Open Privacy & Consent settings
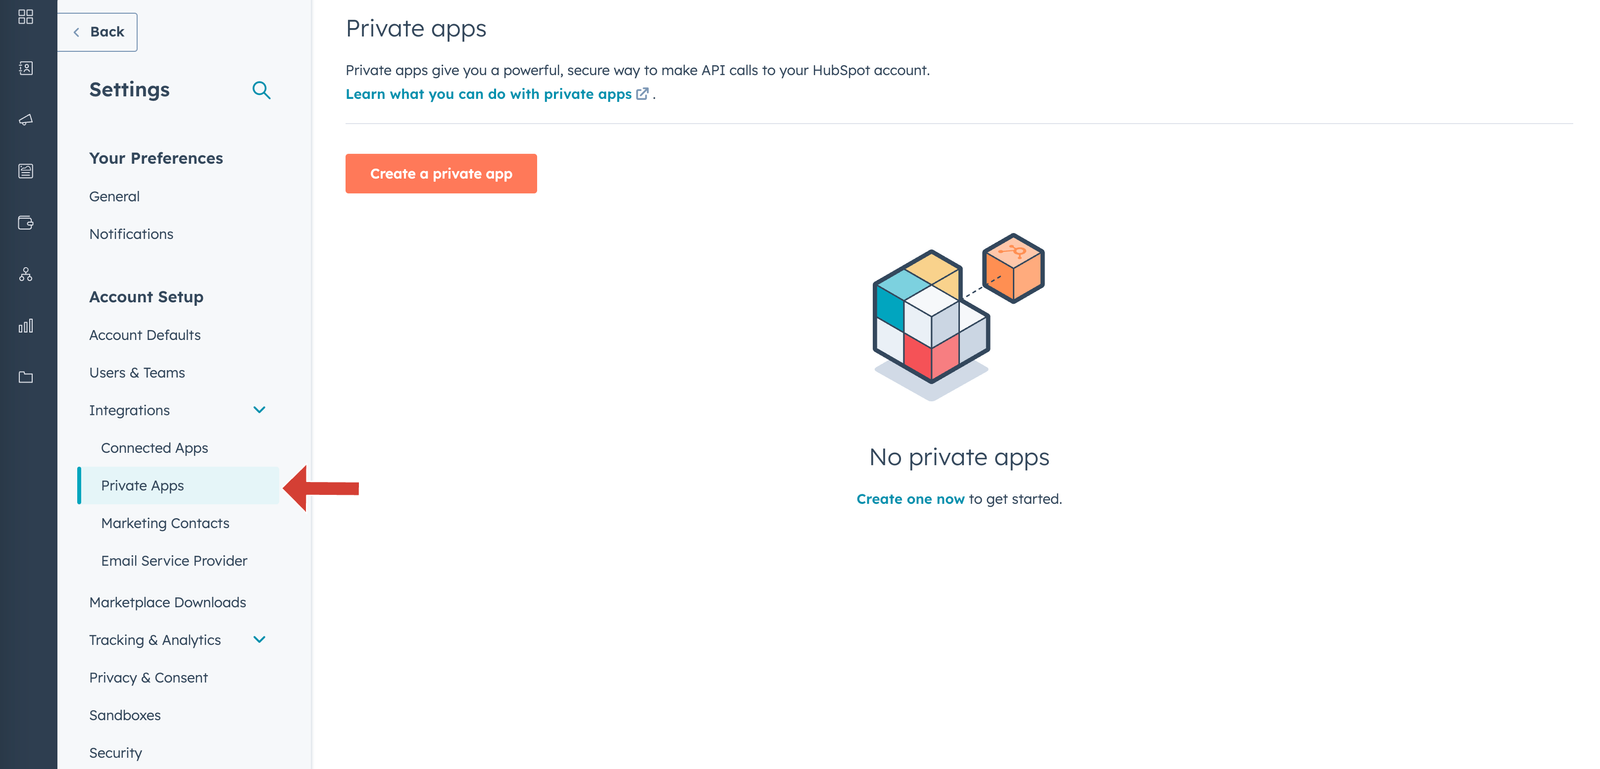1600x769 pixels. [148, 677]
